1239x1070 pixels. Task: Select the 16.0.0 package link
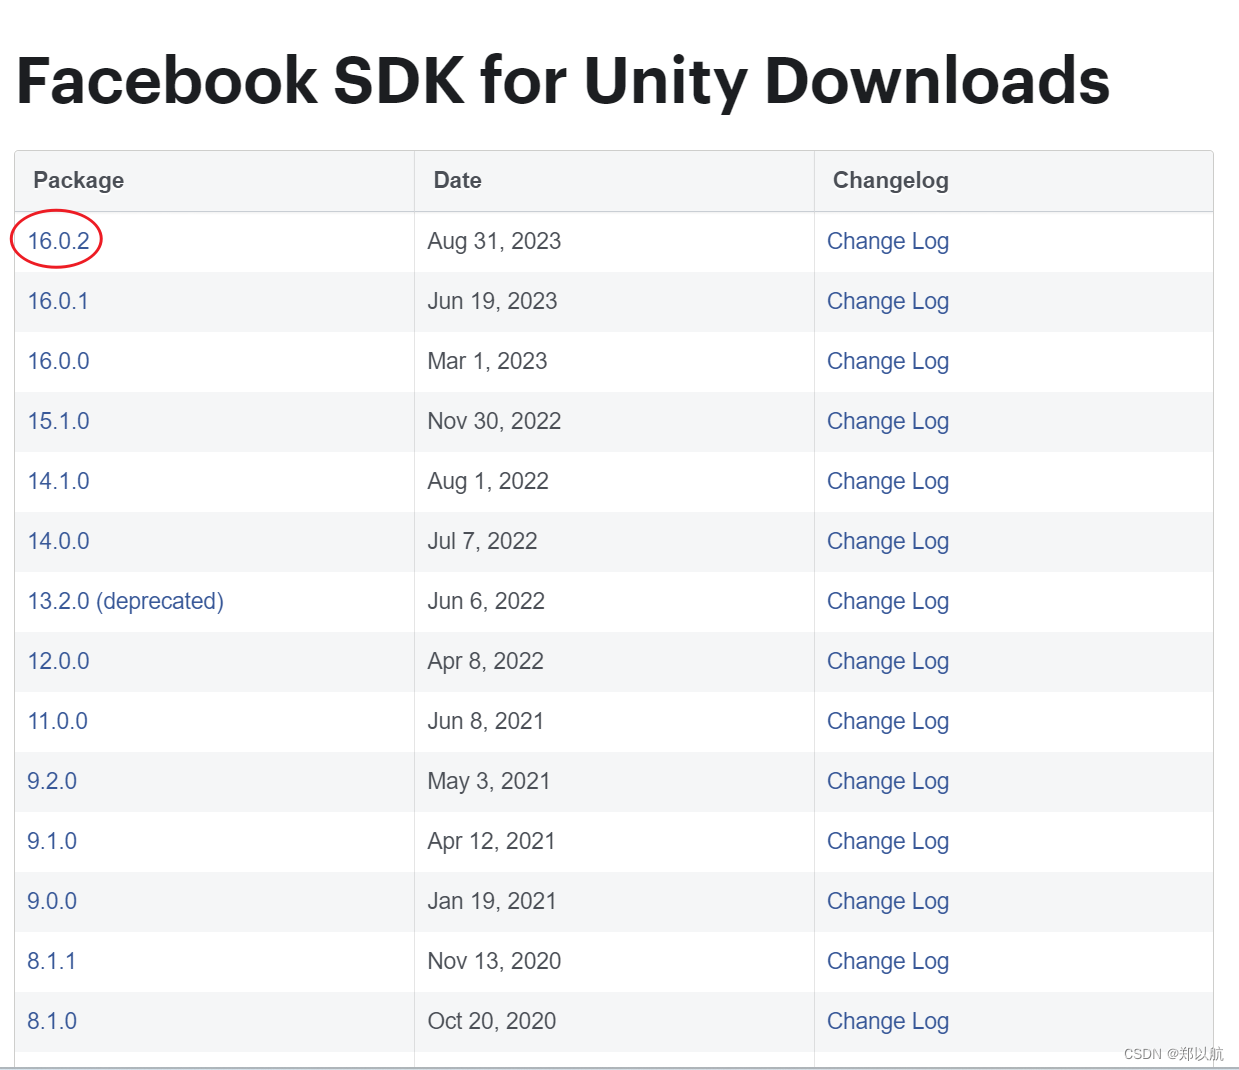58,361
